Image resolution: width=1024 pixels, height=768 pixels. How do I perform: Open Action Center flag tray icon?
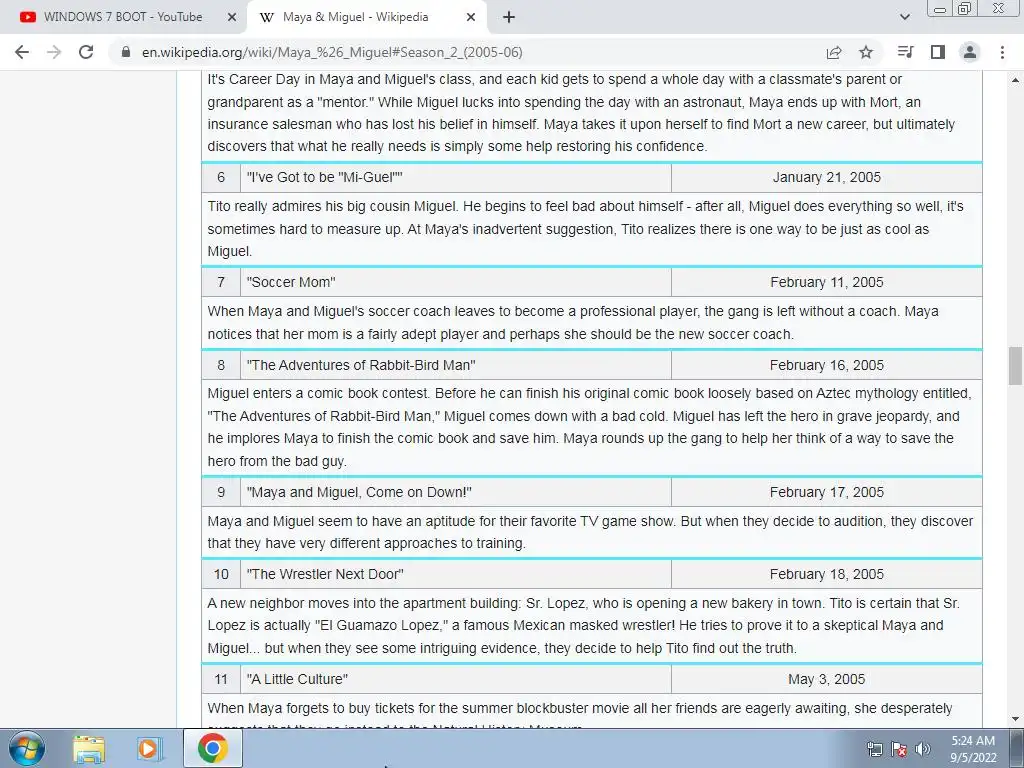[x=899, y=750]
